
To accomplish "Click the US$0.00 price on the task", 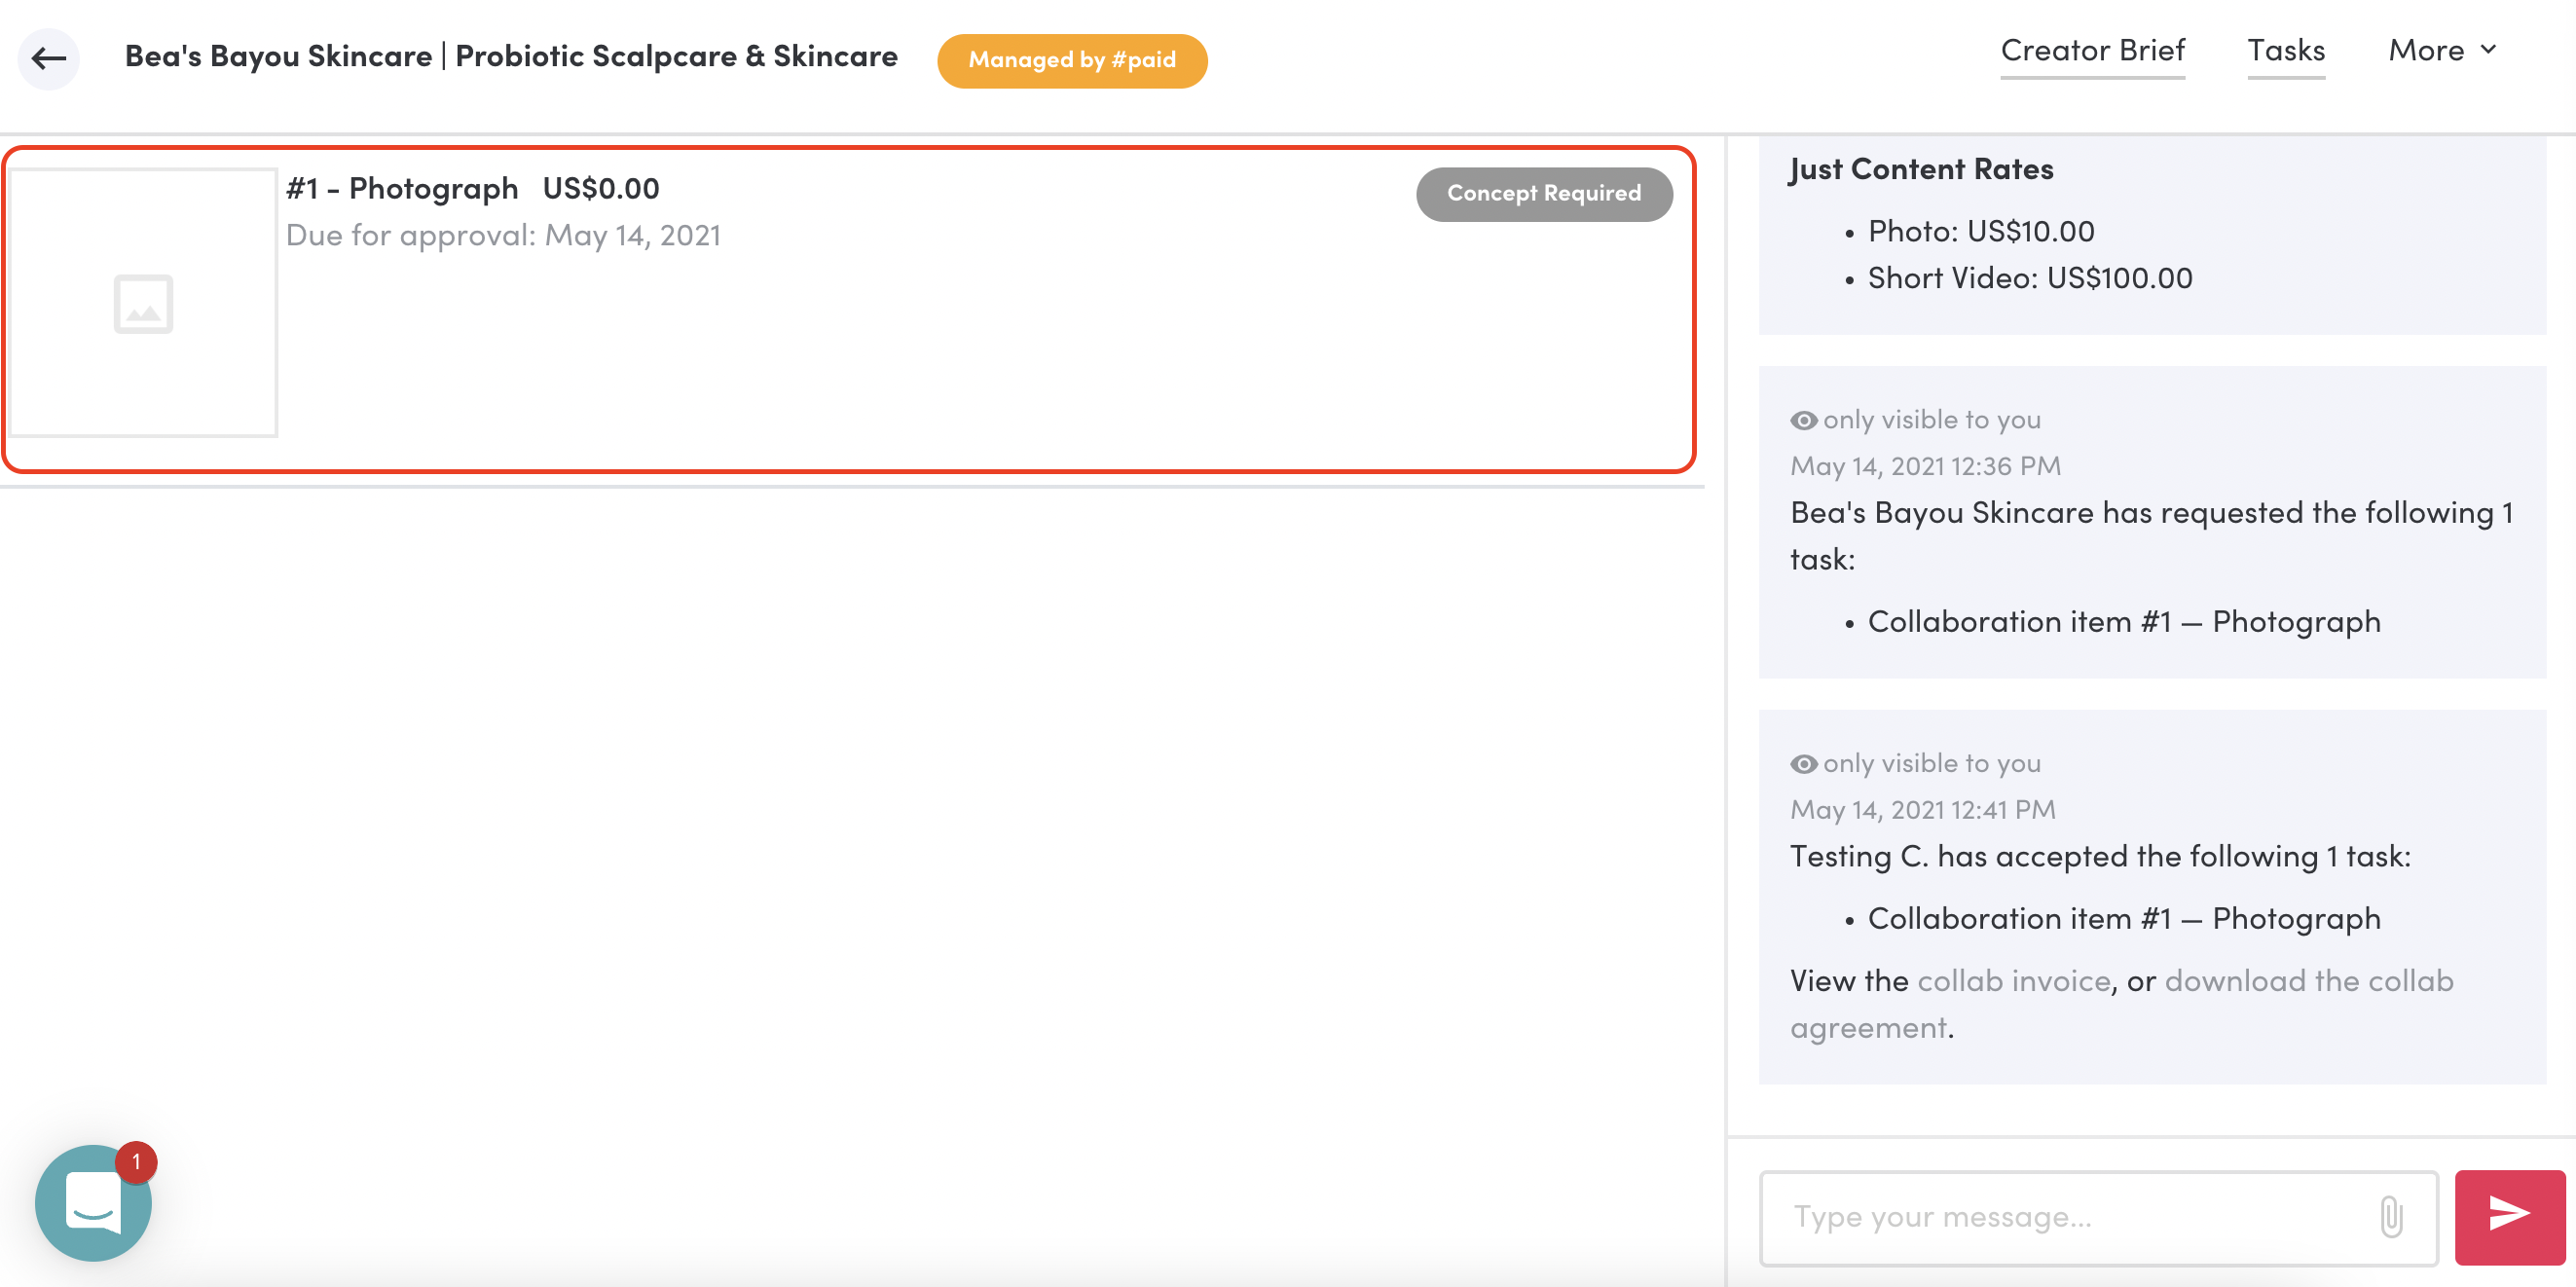I will pyautogui.click(x=601, y=188).
